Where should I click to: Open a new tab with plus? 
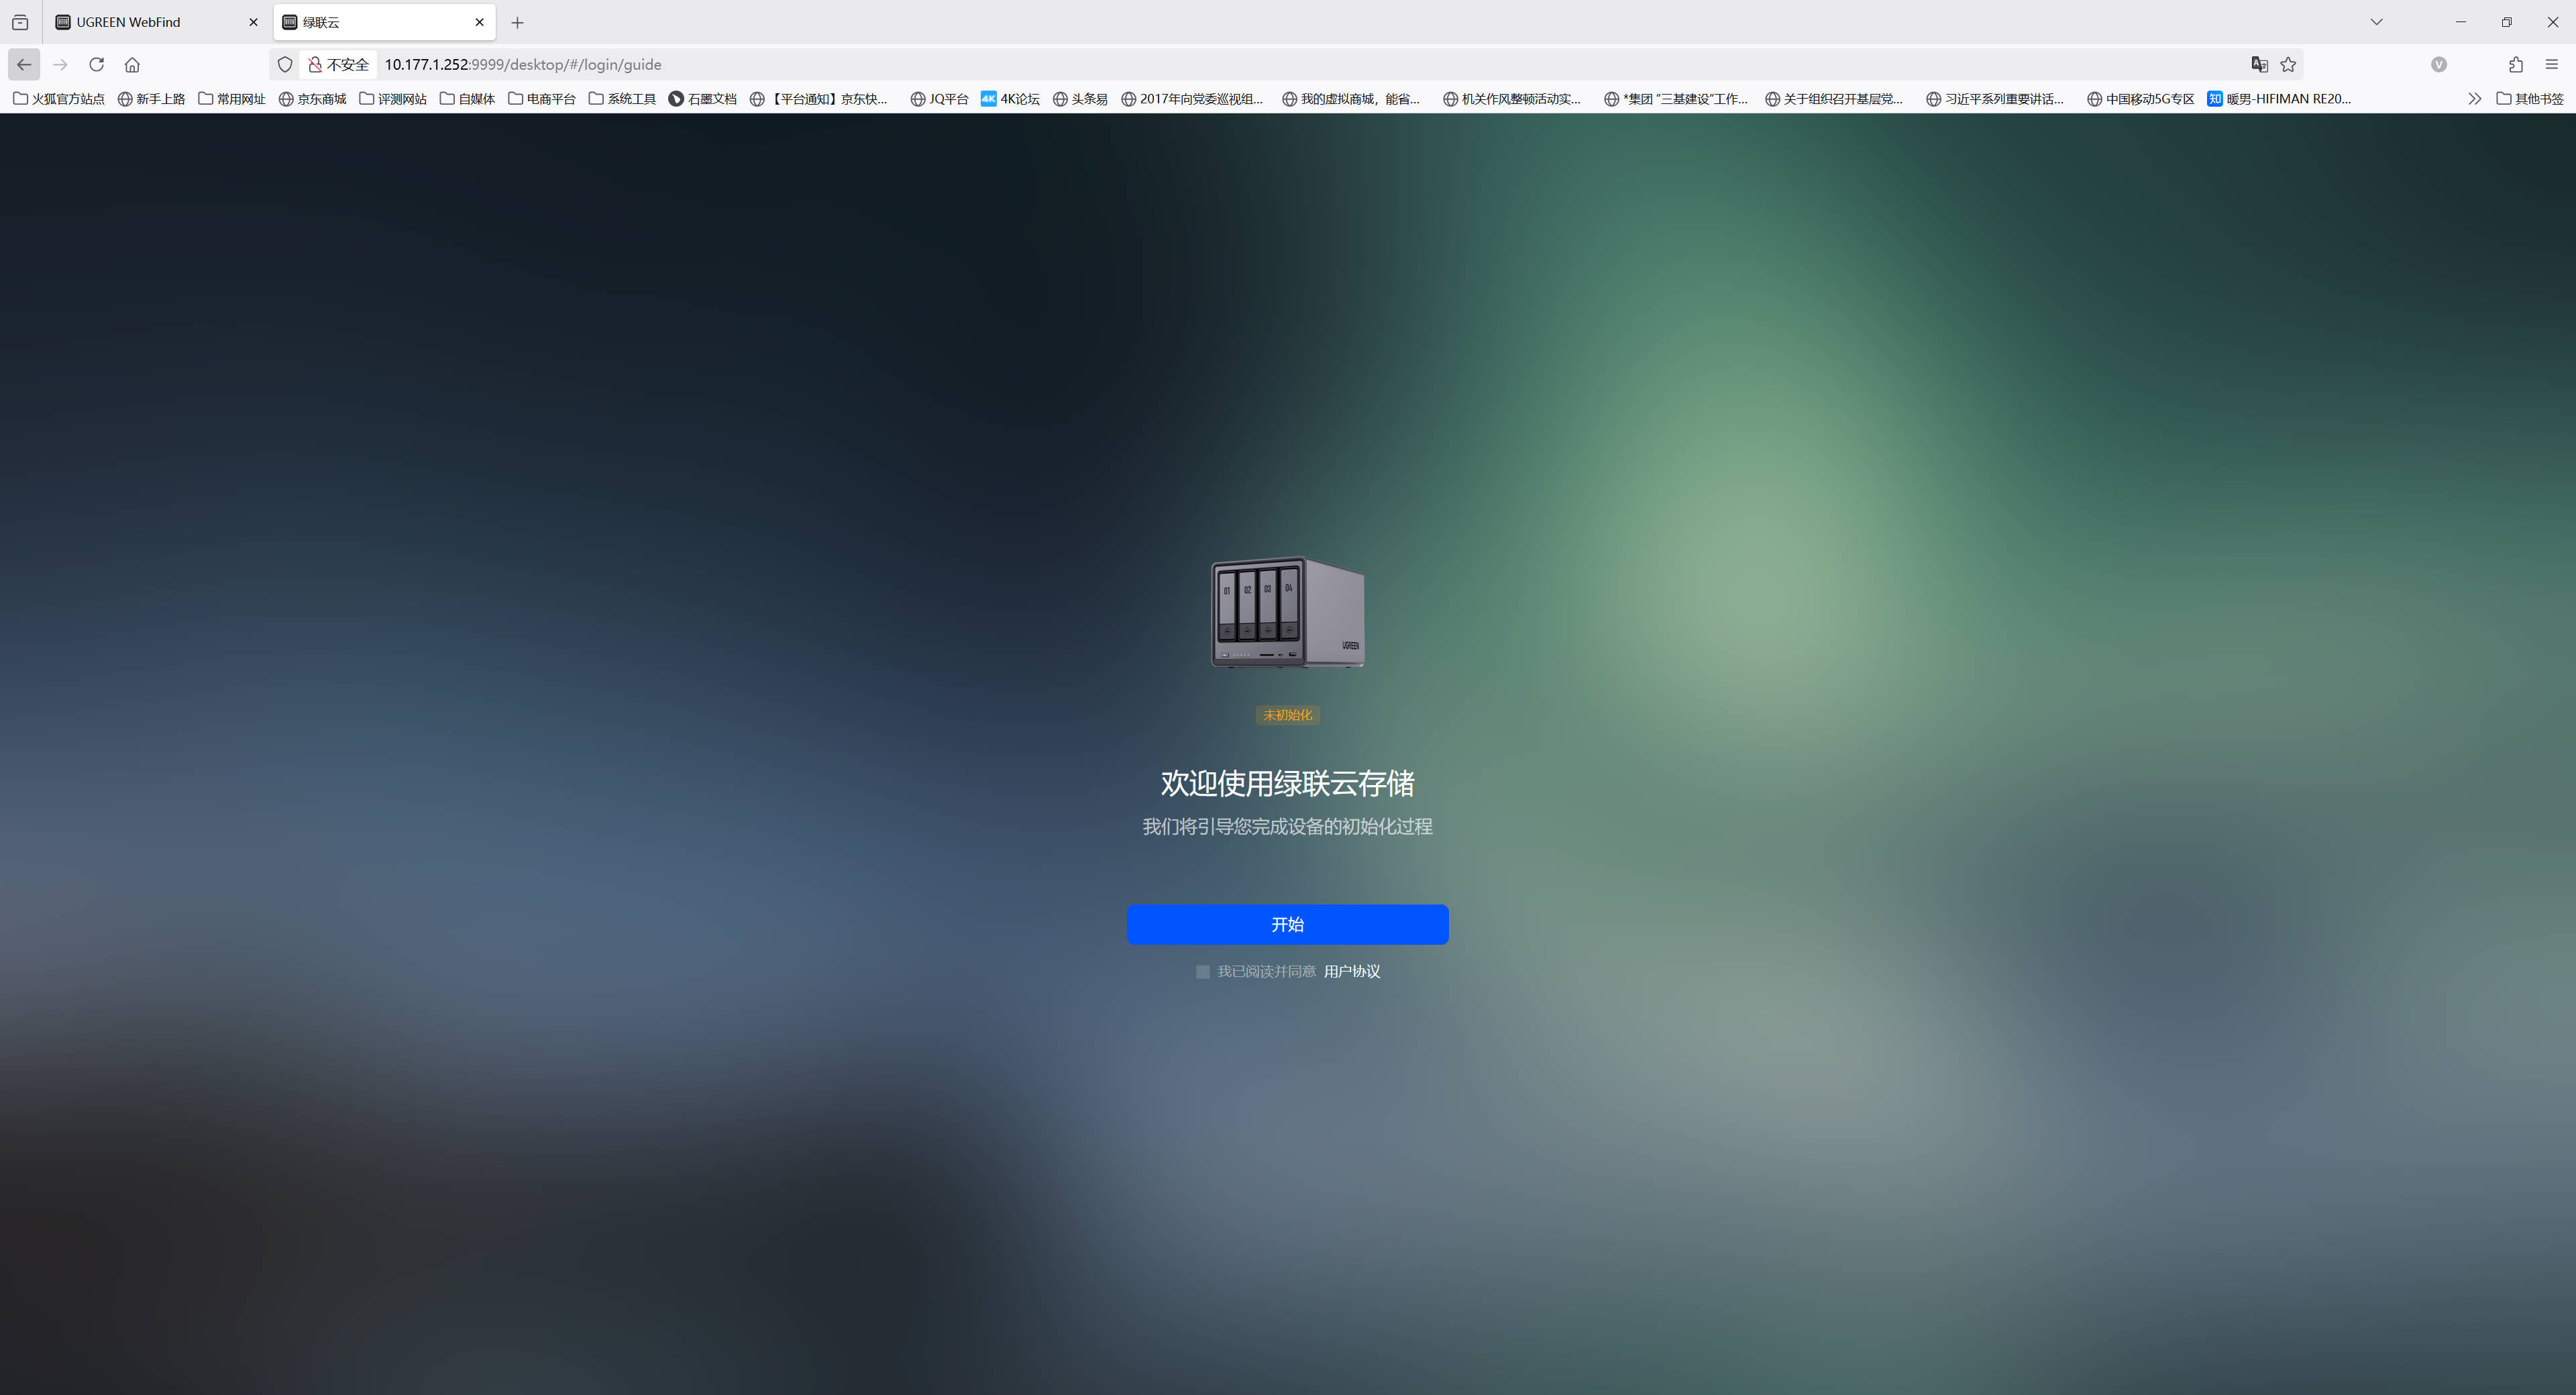(x=517, y=22)
